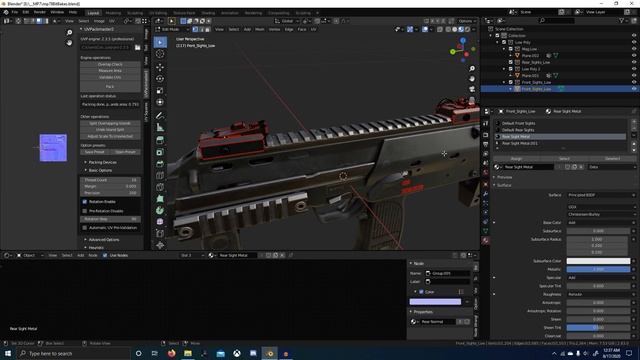
Task: Open the Christensen-Burley subsurface method dropdown
Action: point(601,214)
